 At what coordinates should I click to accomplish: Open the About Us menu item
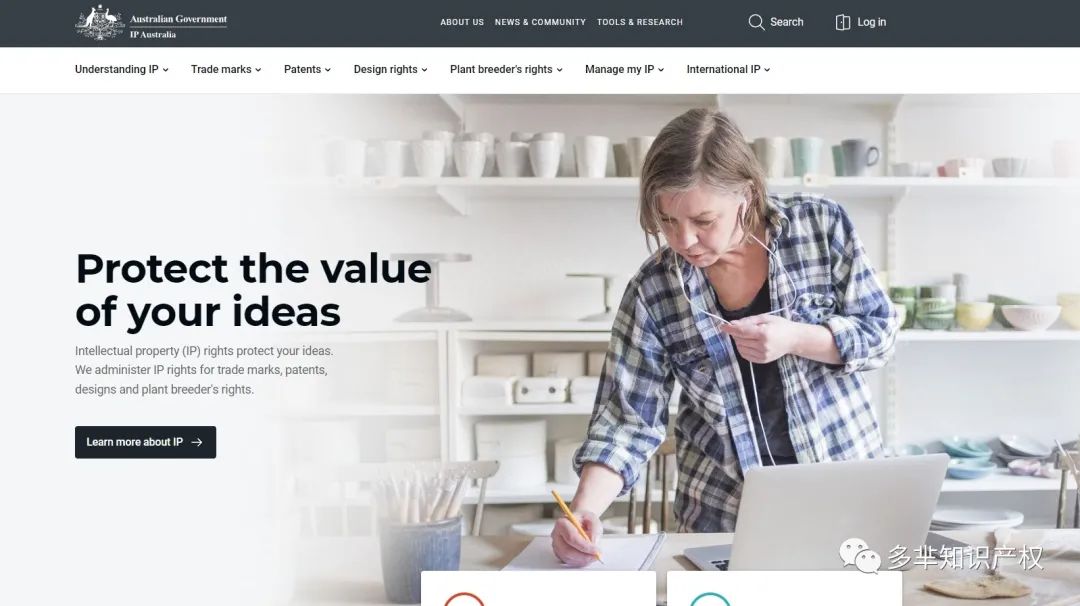pyautogui.click(x=462, y=22)
